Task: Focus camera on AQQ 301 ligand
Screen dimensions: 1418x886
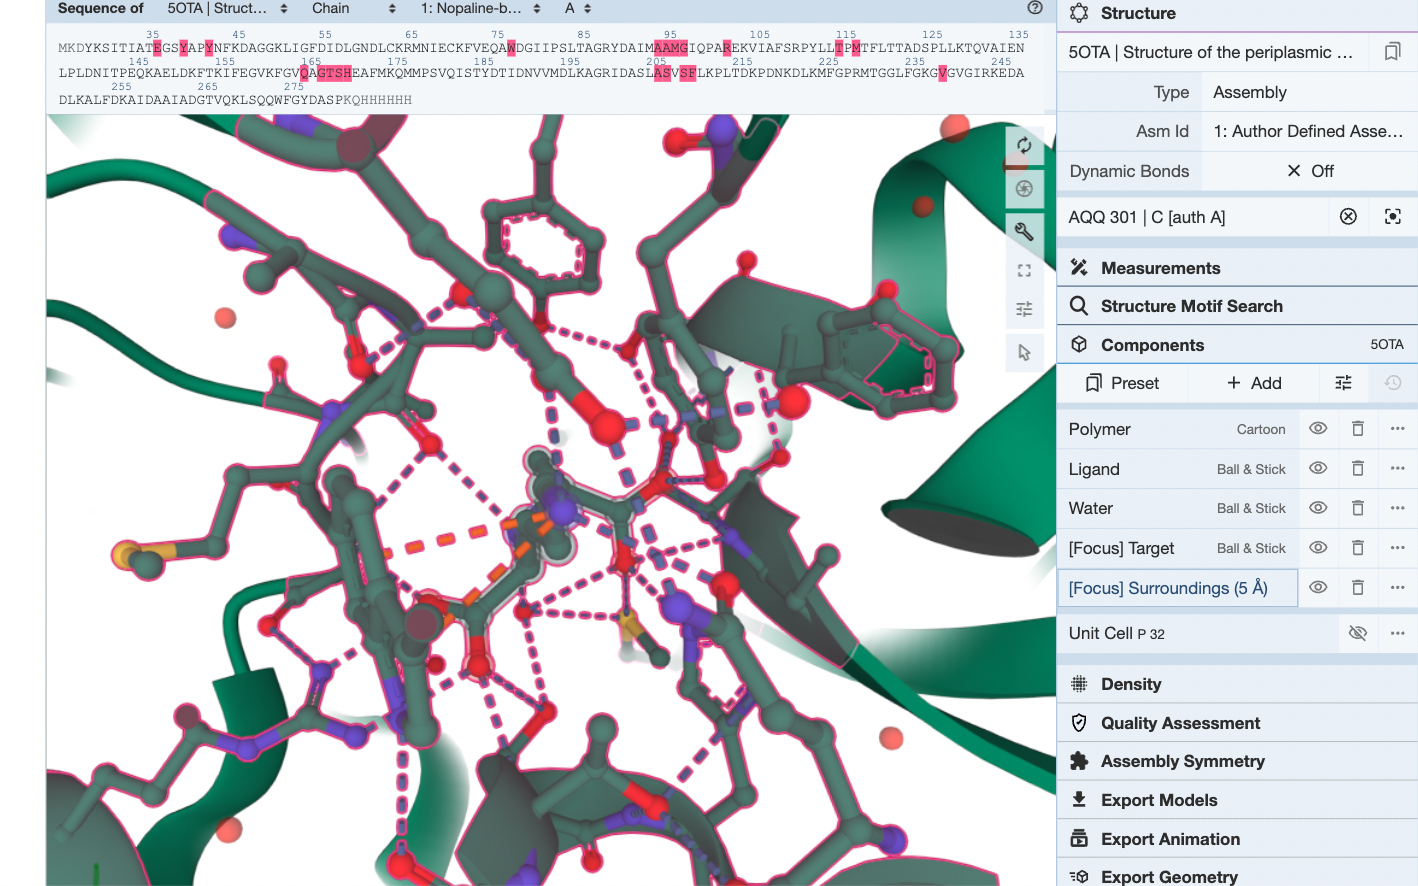Action: click(1392, 216)
